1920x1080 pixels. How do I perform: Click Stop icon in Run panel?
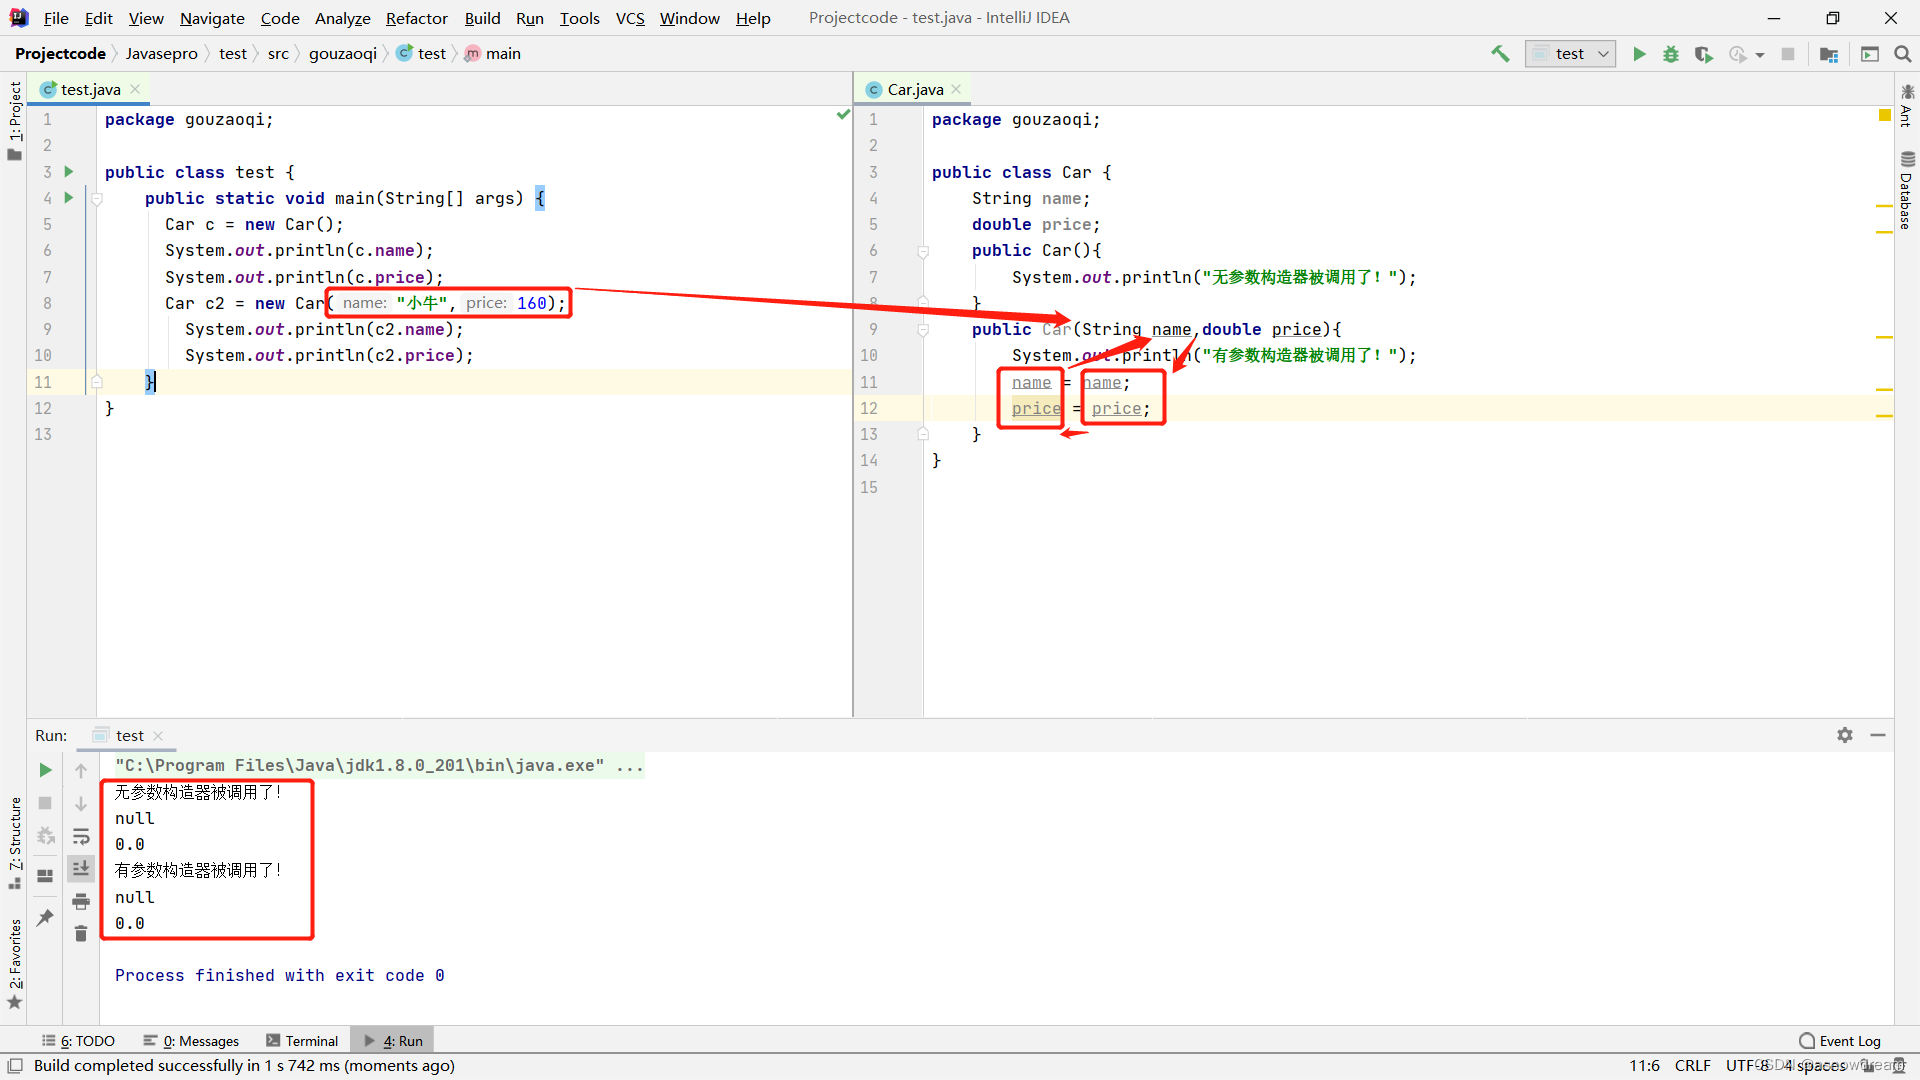(x=45, y=803)
